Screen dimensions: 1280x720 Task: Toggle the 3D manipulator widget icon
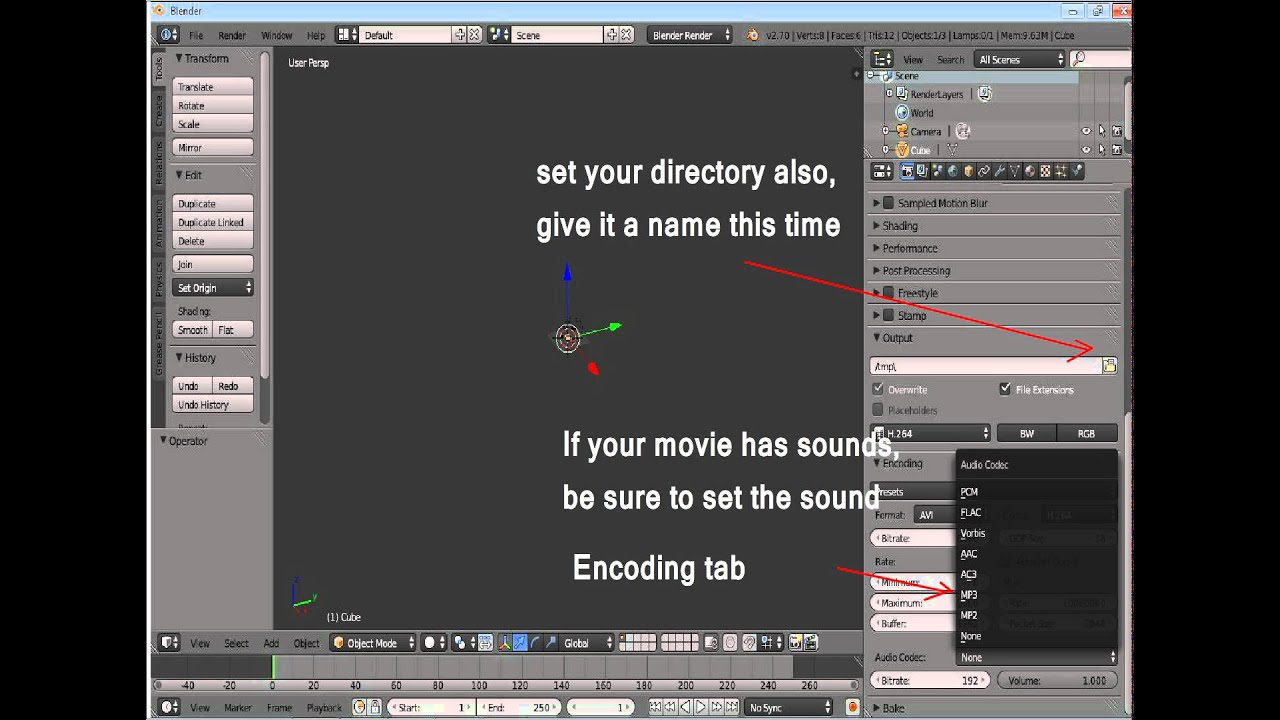504,643
